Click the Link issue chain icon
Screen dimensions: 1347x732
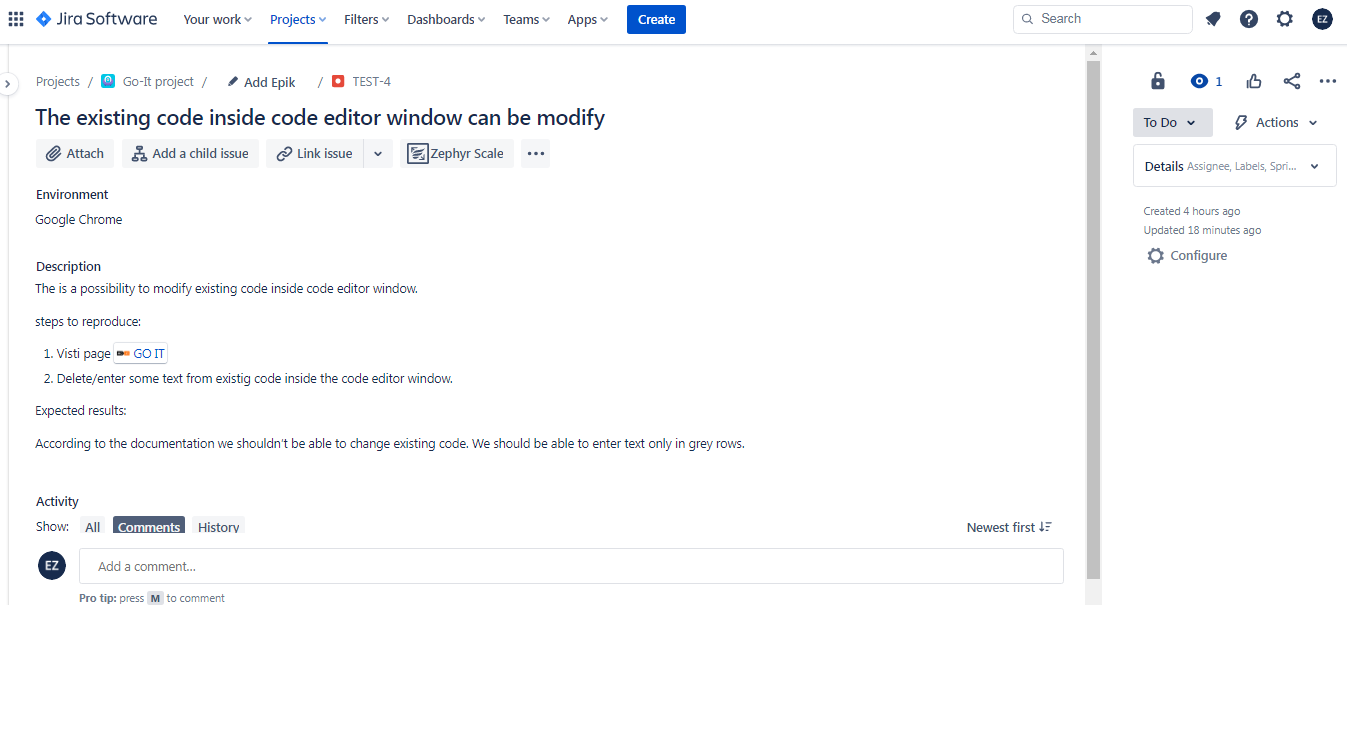coord(283,153)
